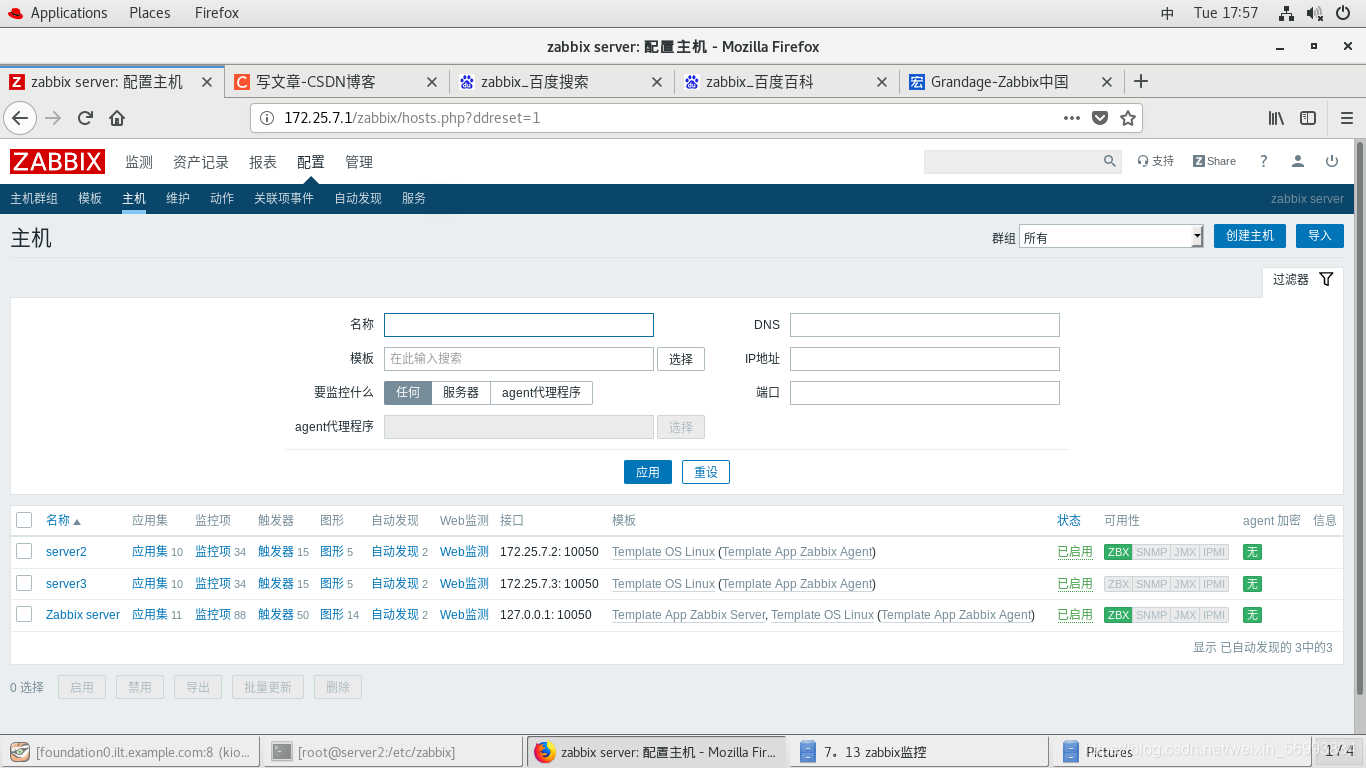Viewport: 1366px width, 768px height.
Task: Open the 群组 dropdown showing 所有
Action: (x=1111, y=236)
